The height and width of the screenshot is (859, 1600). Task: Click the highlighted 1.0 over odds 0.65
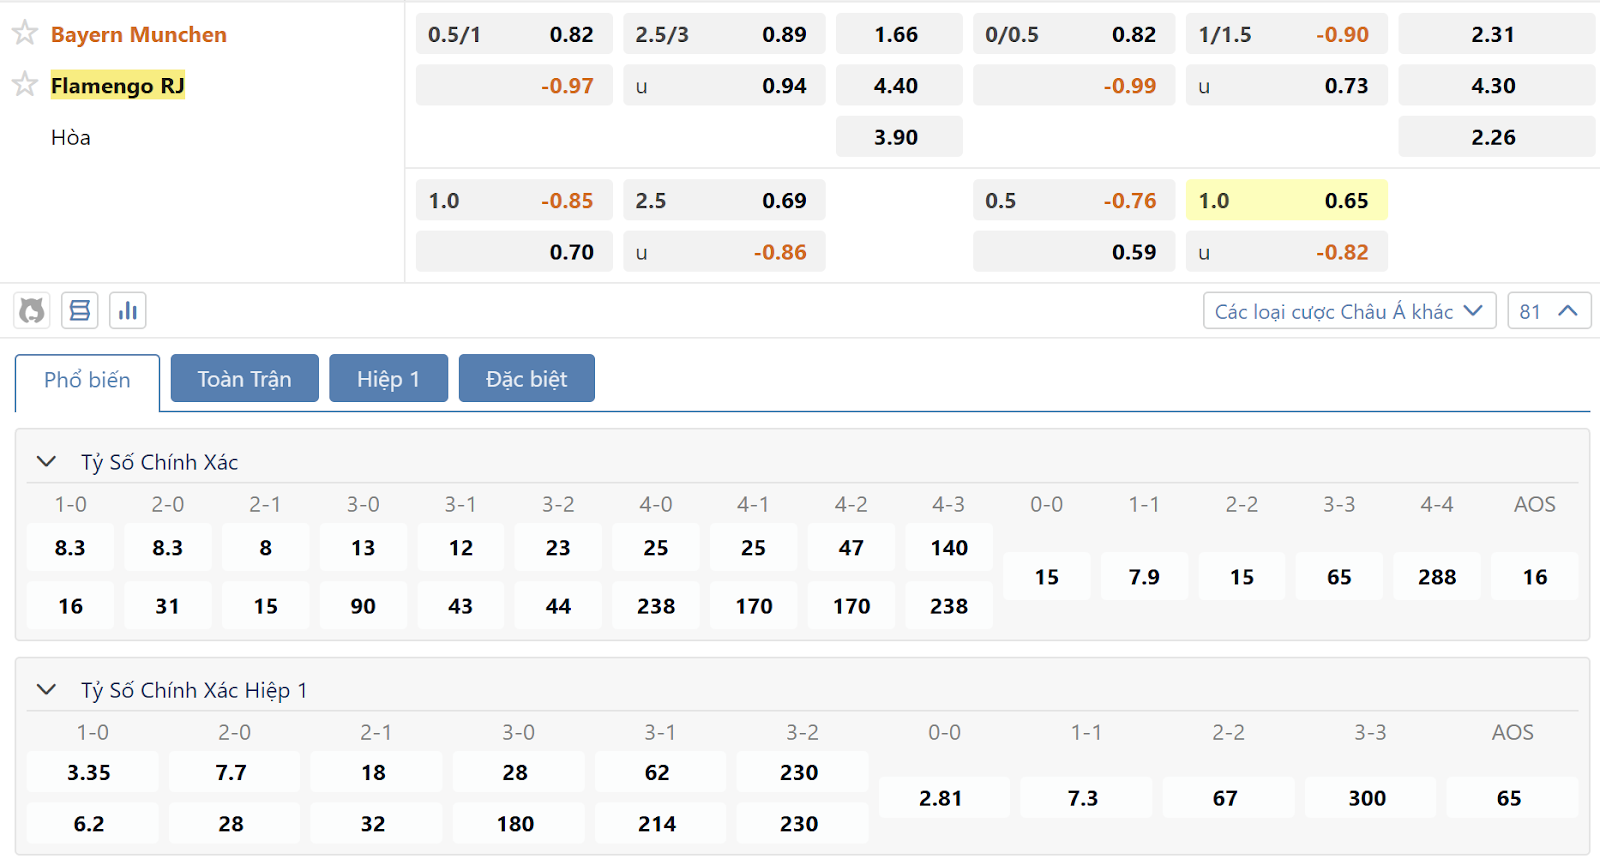pyautogui.click(x=1287, y=200)
